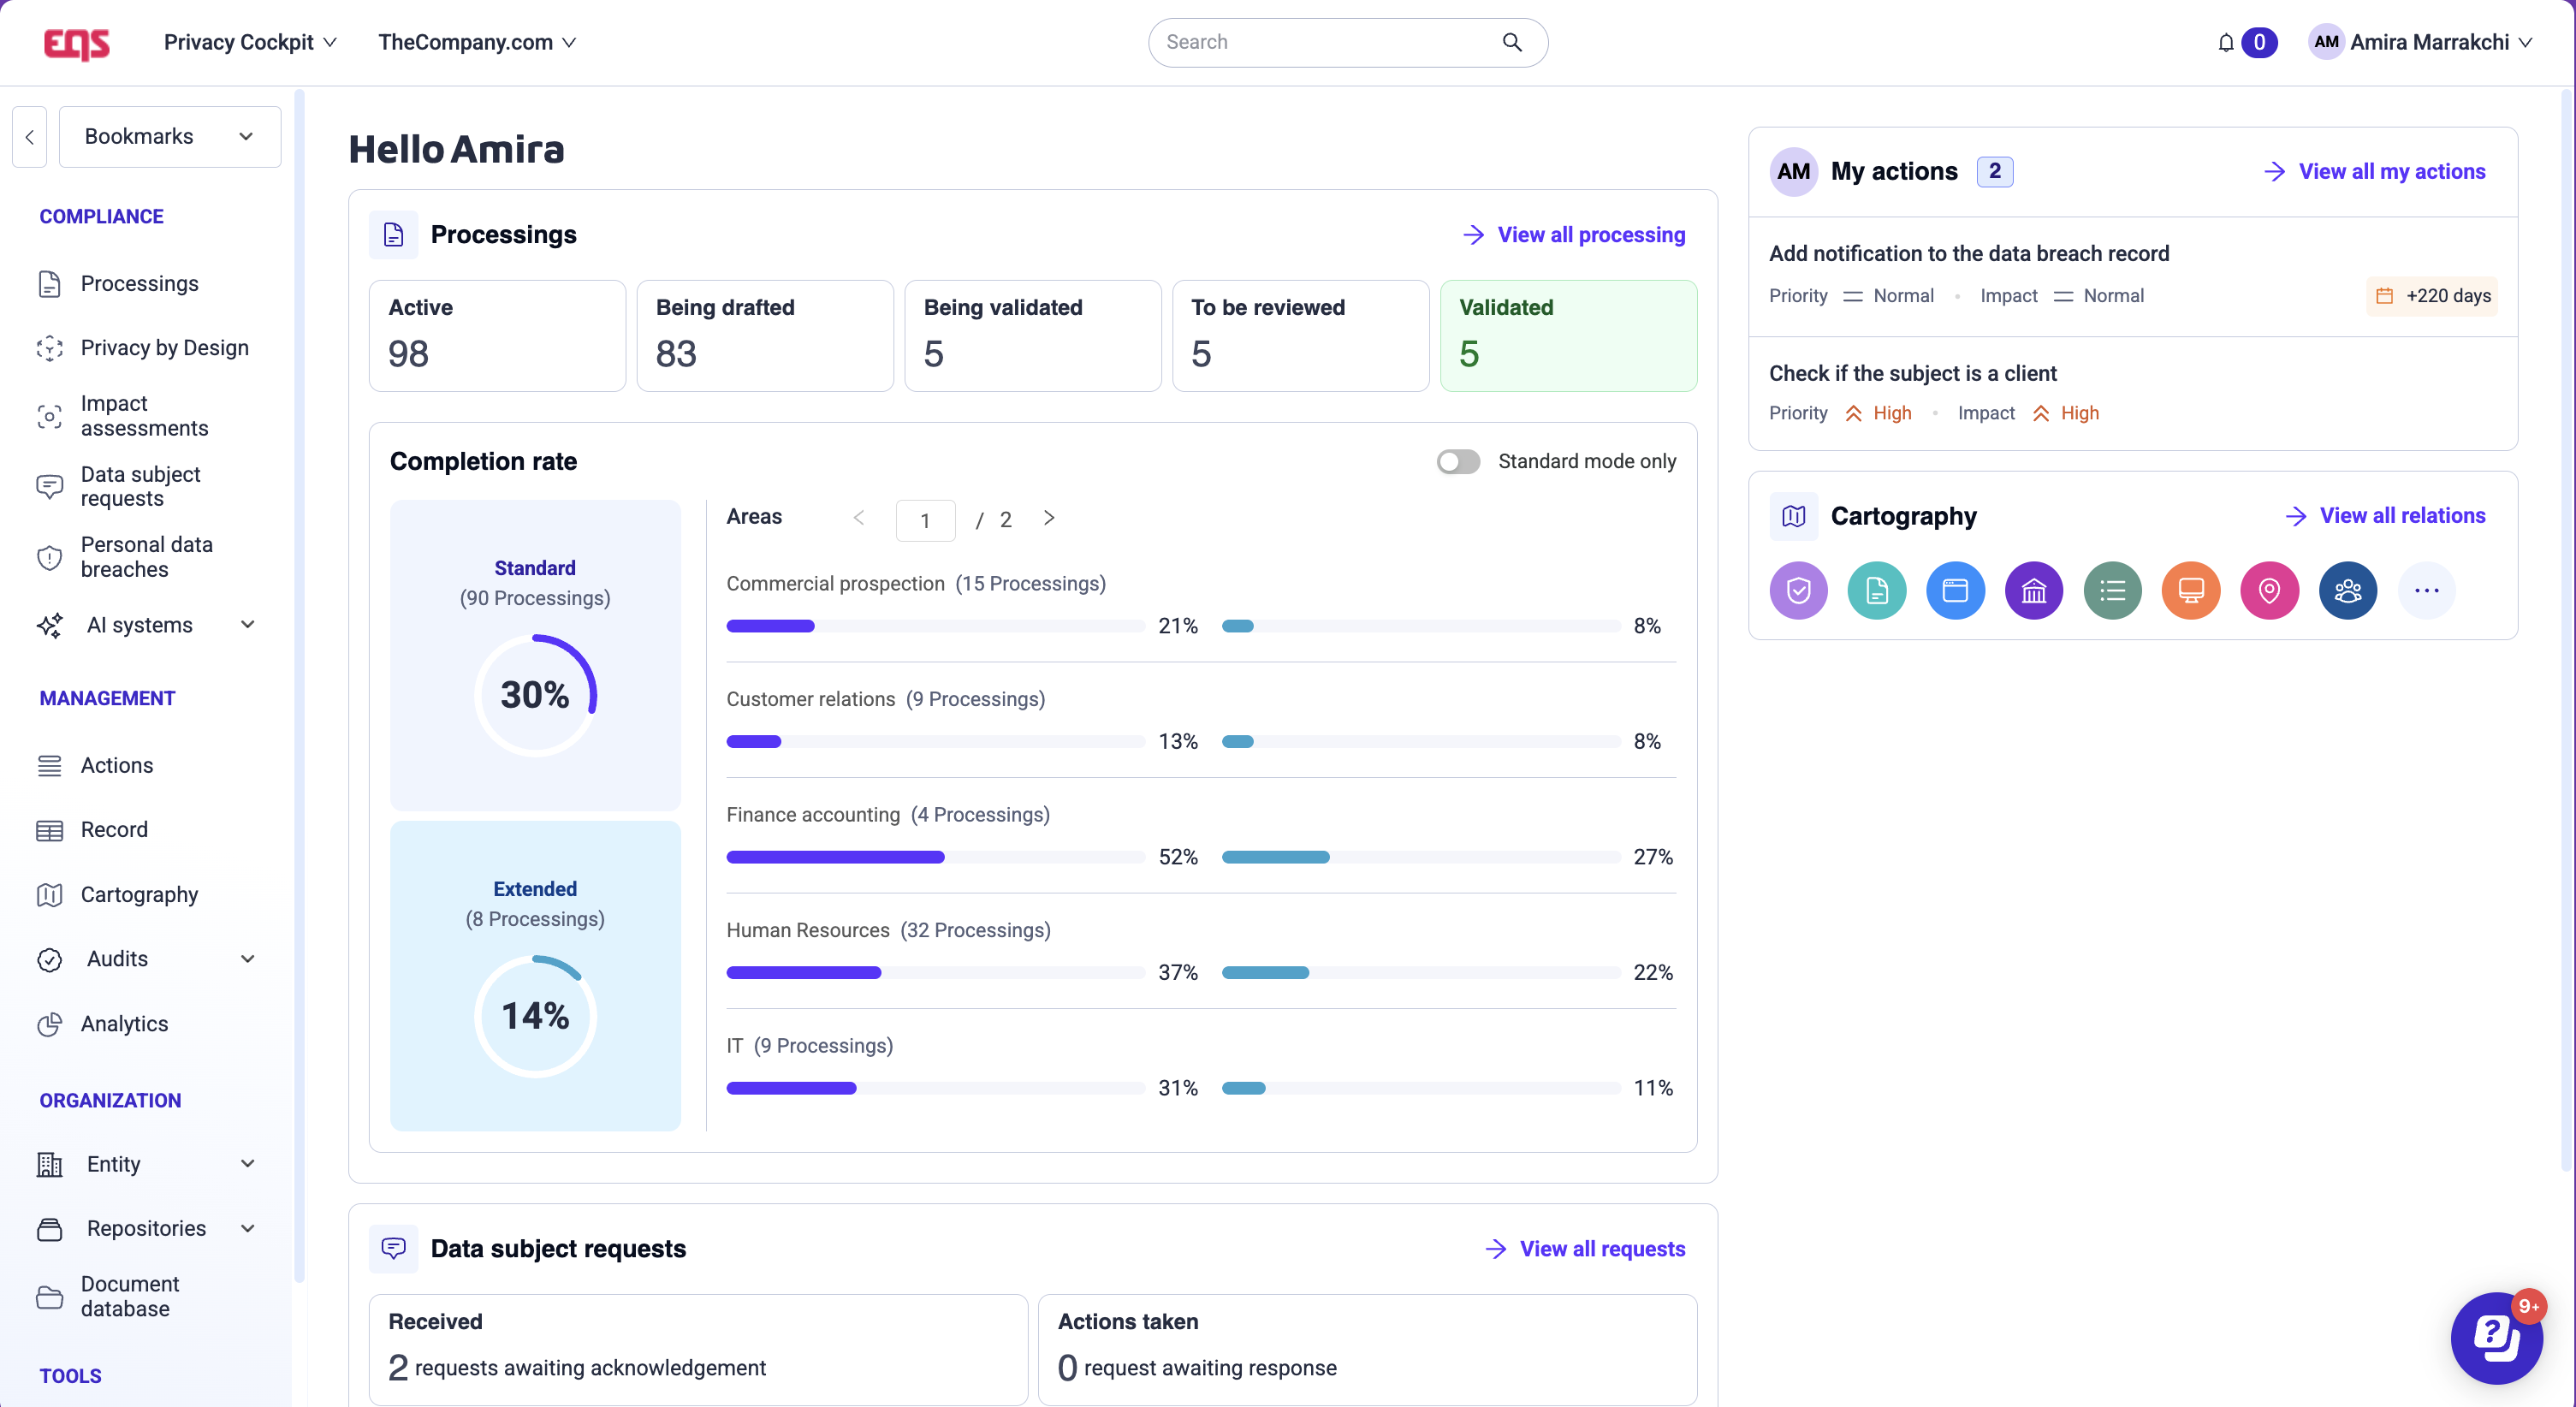Open the Bookmarks dropdown
Viewport: 2576px width, 1407px height.
point(169,137)
